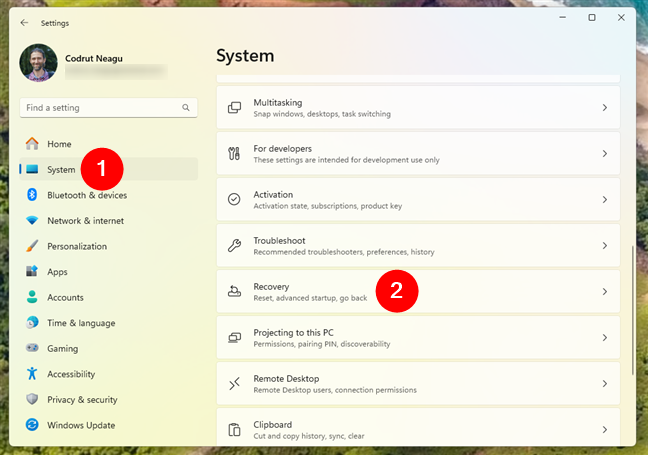Click Cut and copy history description
Screen dimensions: 648x455
coord(309,436)
